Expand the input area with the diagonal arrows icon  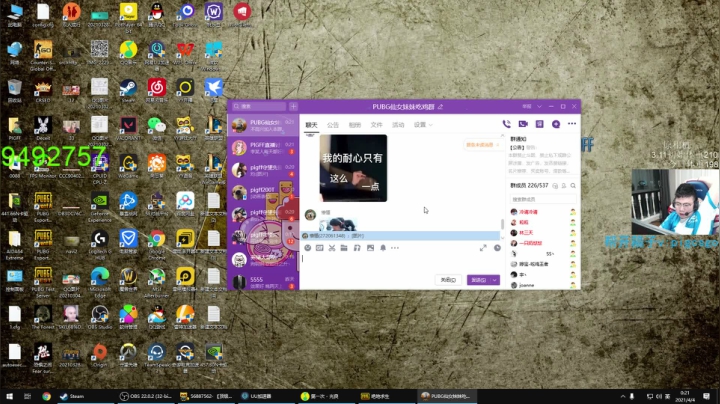[483, 248]
